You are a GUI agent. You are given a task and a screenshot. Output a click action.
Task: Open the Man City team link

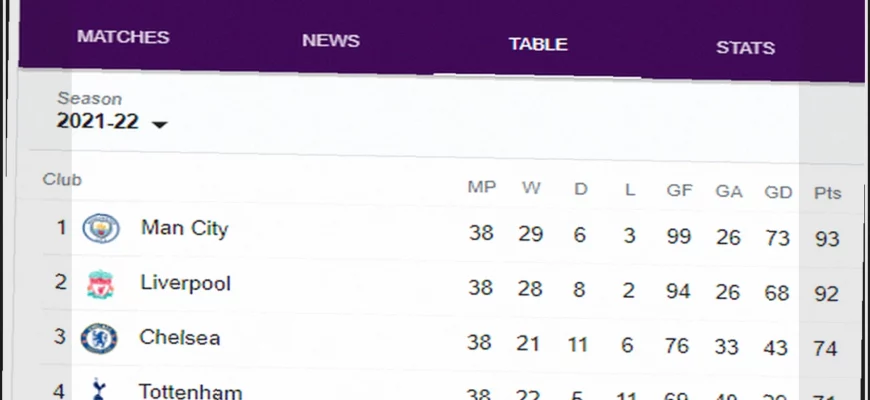(x=184, y=228)
